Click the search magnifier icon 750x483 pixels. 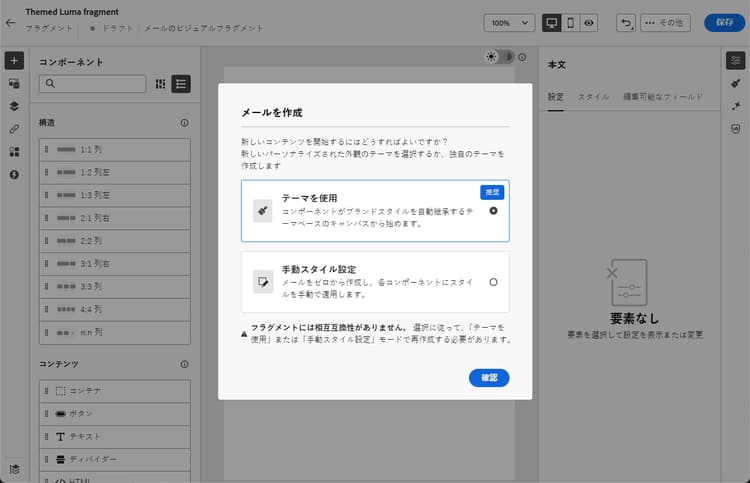50,84
